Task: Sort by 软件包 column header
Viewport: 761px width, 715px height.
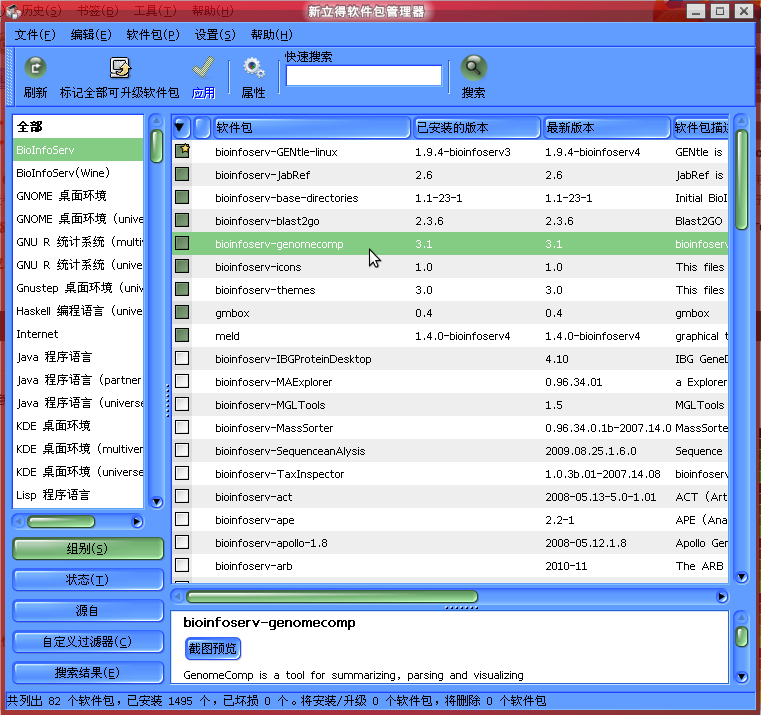Action: 312,127
